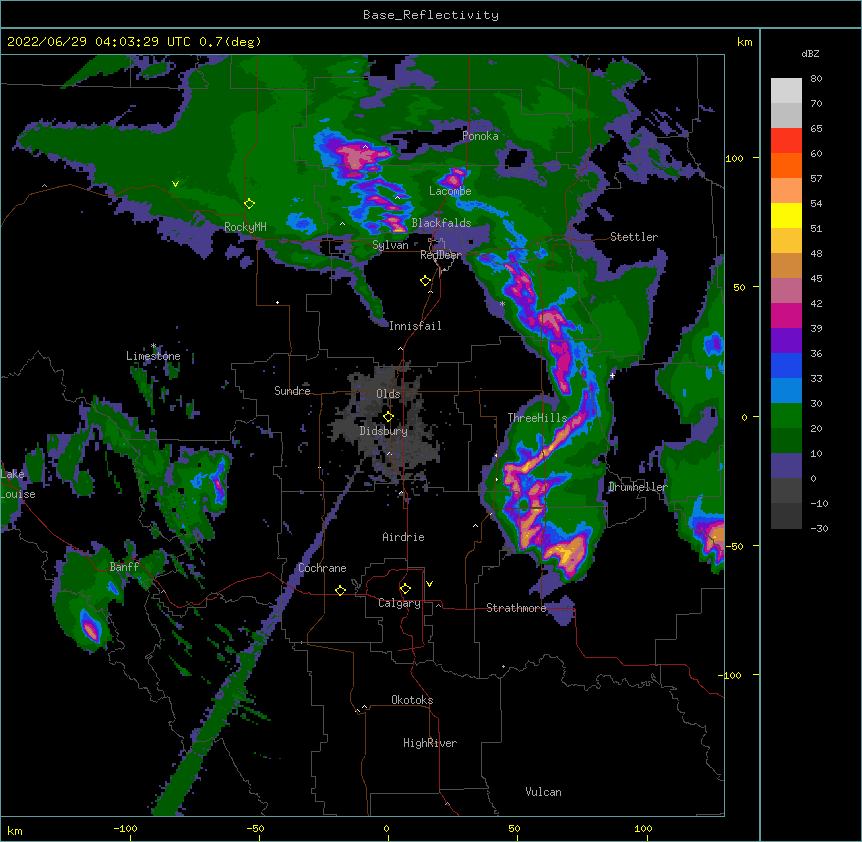Click the Sundre label
The width and height of the screenshot is (862, 842).
pos(292,391)
